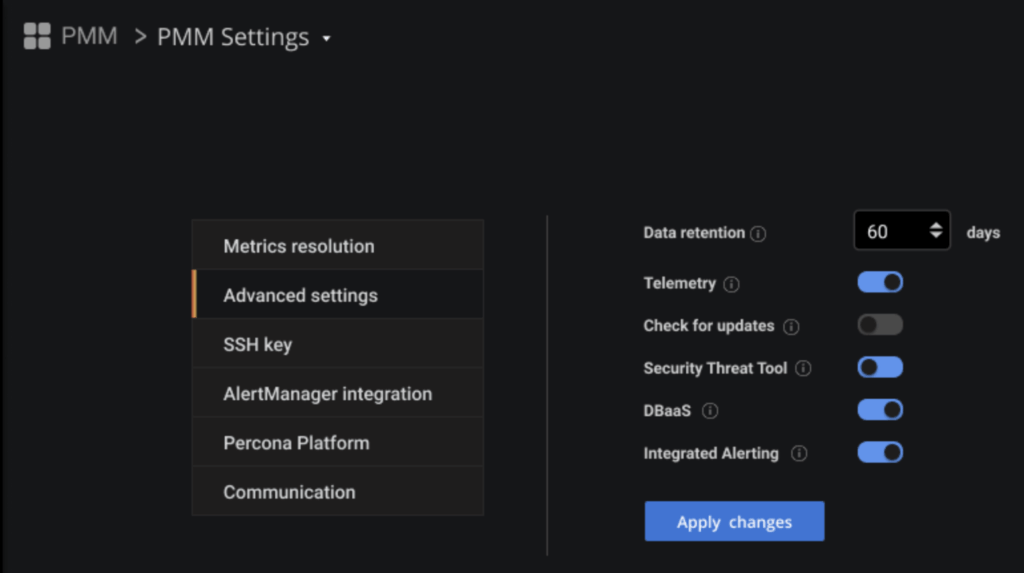Screen dimensions: 1024x573
Task: Enable the Check for updates toggle
Action: [x=880, y=325]
